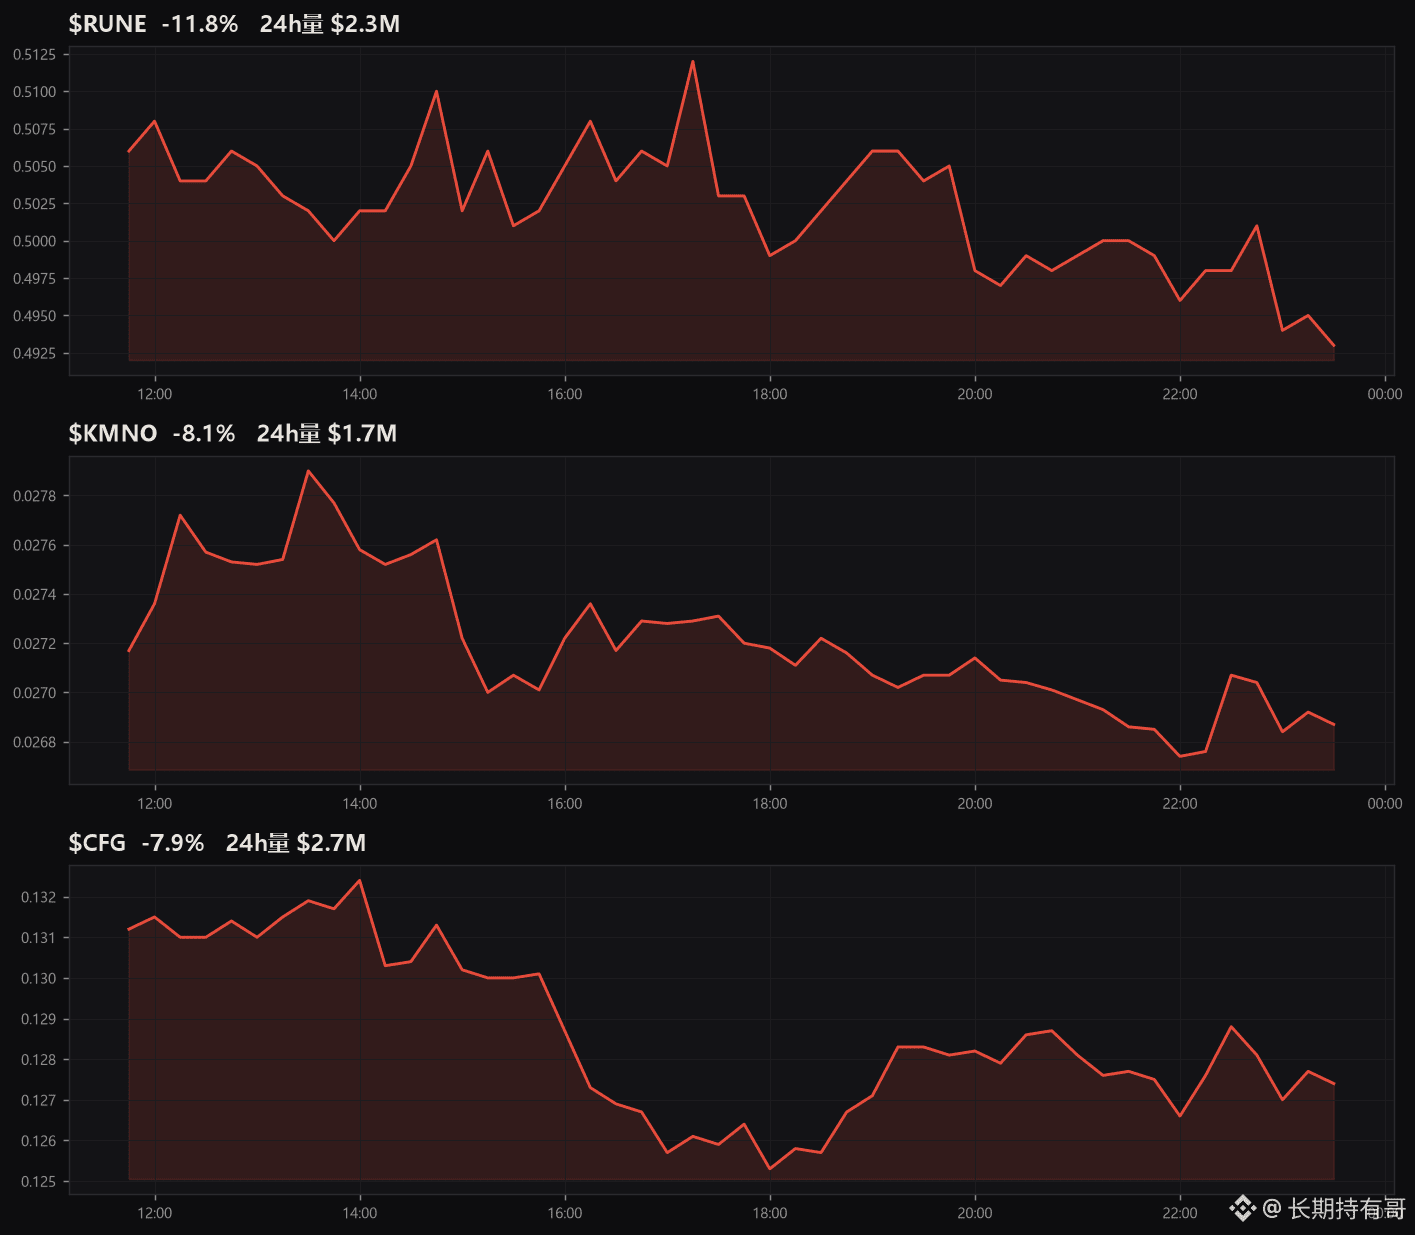Select the 0.5050 price tick
Screen dimensions: 1415x1235
tap(34, 166)
